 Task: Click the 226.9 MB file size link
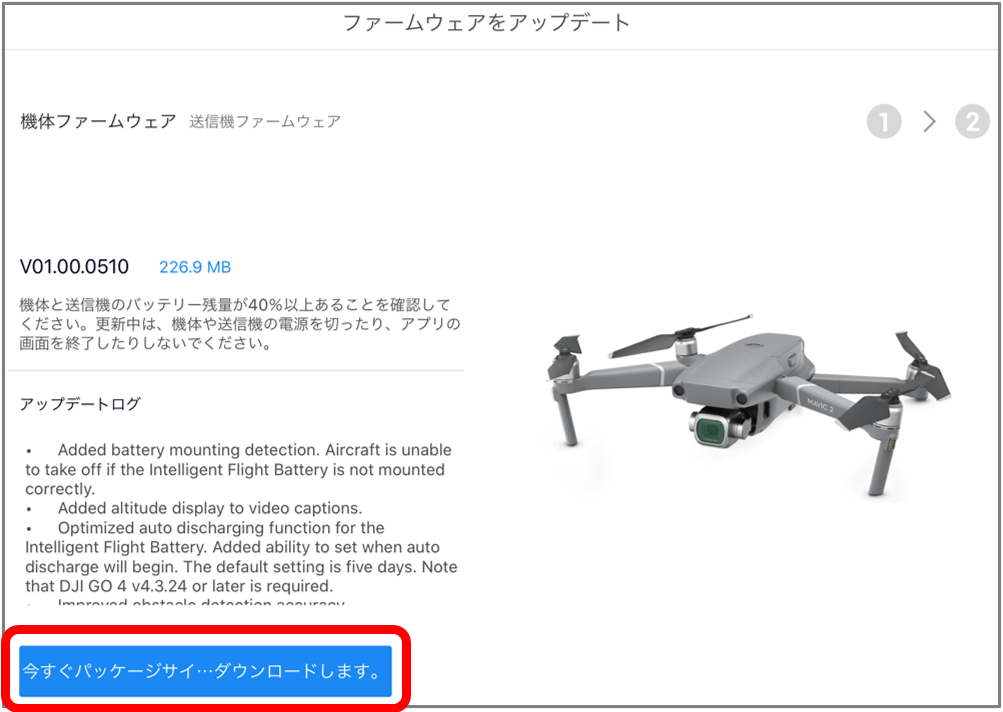[195, 267]
